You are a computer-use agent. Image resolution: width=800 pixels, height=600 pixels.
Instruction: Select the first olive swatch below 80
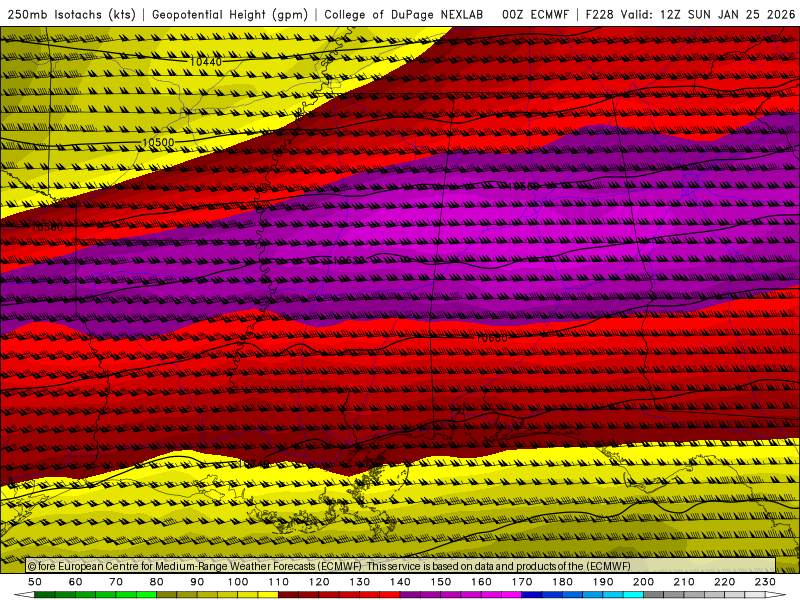pos(166,595)
